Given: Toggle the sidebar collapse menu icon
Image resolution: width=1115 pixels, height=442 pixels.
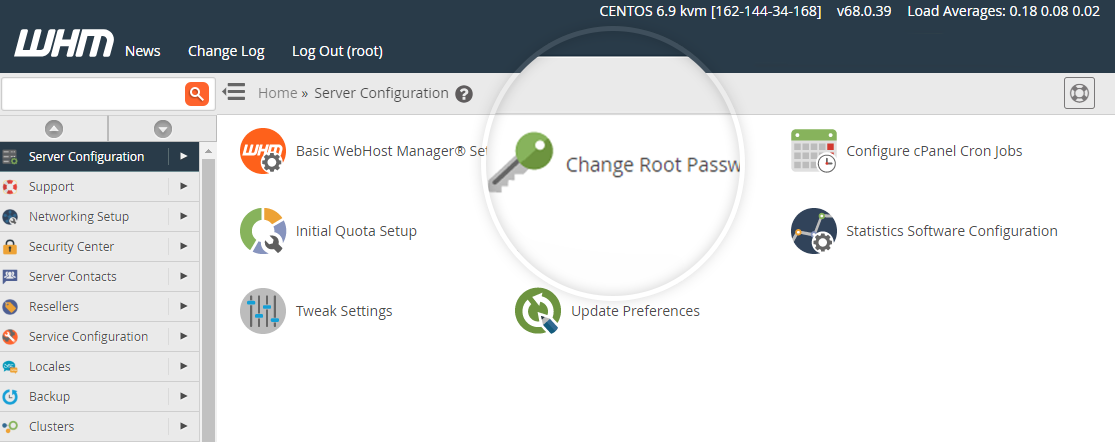Looking at the screenshot, I should pyautogui.click(x=234, y=93).
